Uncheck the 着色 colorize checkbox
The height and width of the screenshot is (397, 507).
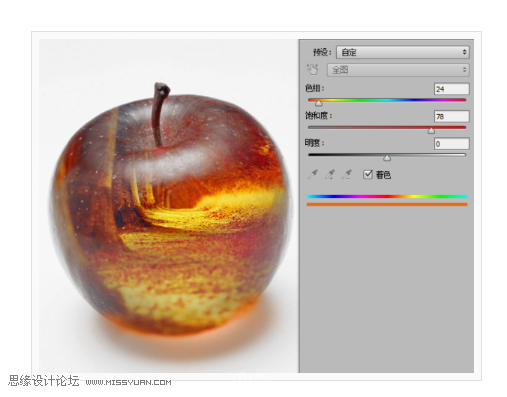click(x=368, y=174)
